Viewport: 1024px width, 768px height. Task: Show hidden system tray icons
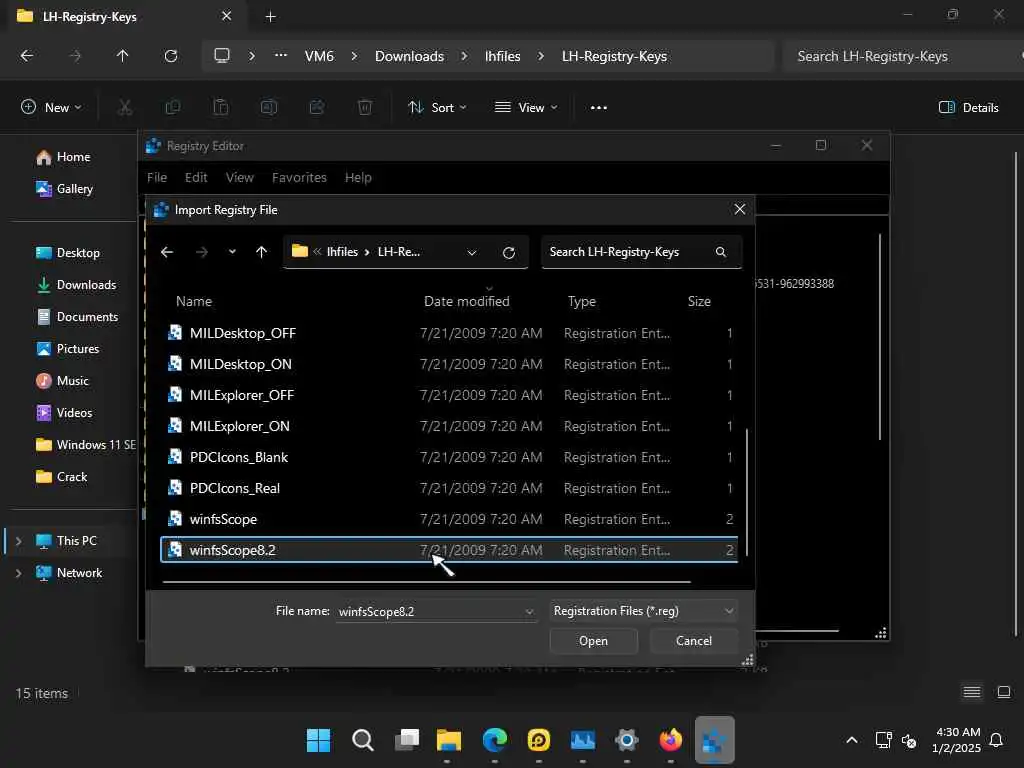[x=852, y=740]
